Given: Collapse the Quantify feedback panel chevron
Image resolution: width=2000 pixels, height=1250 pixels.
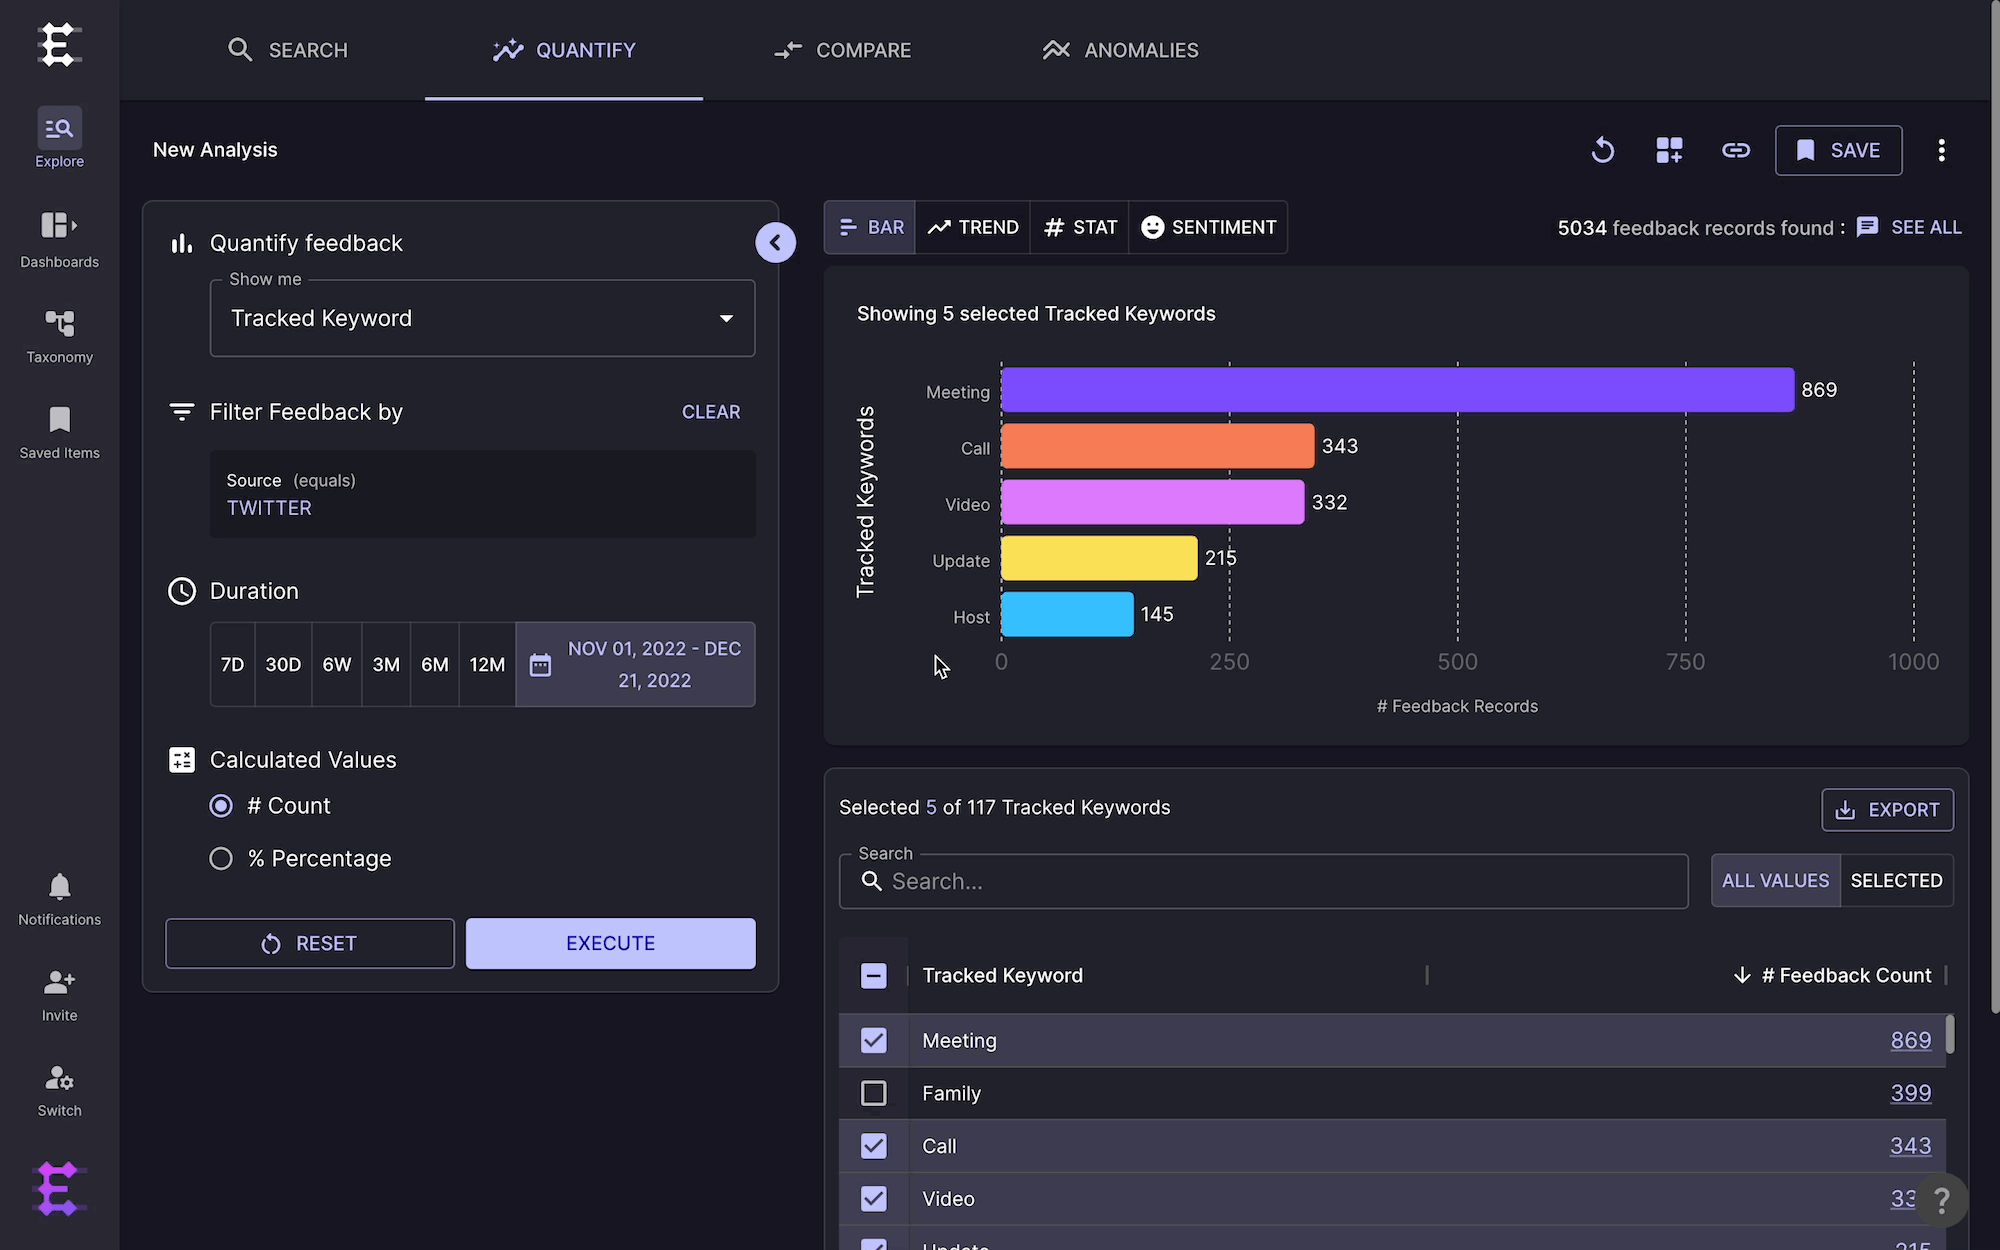Looking at the screenshot, I should [x=775, y=242].
